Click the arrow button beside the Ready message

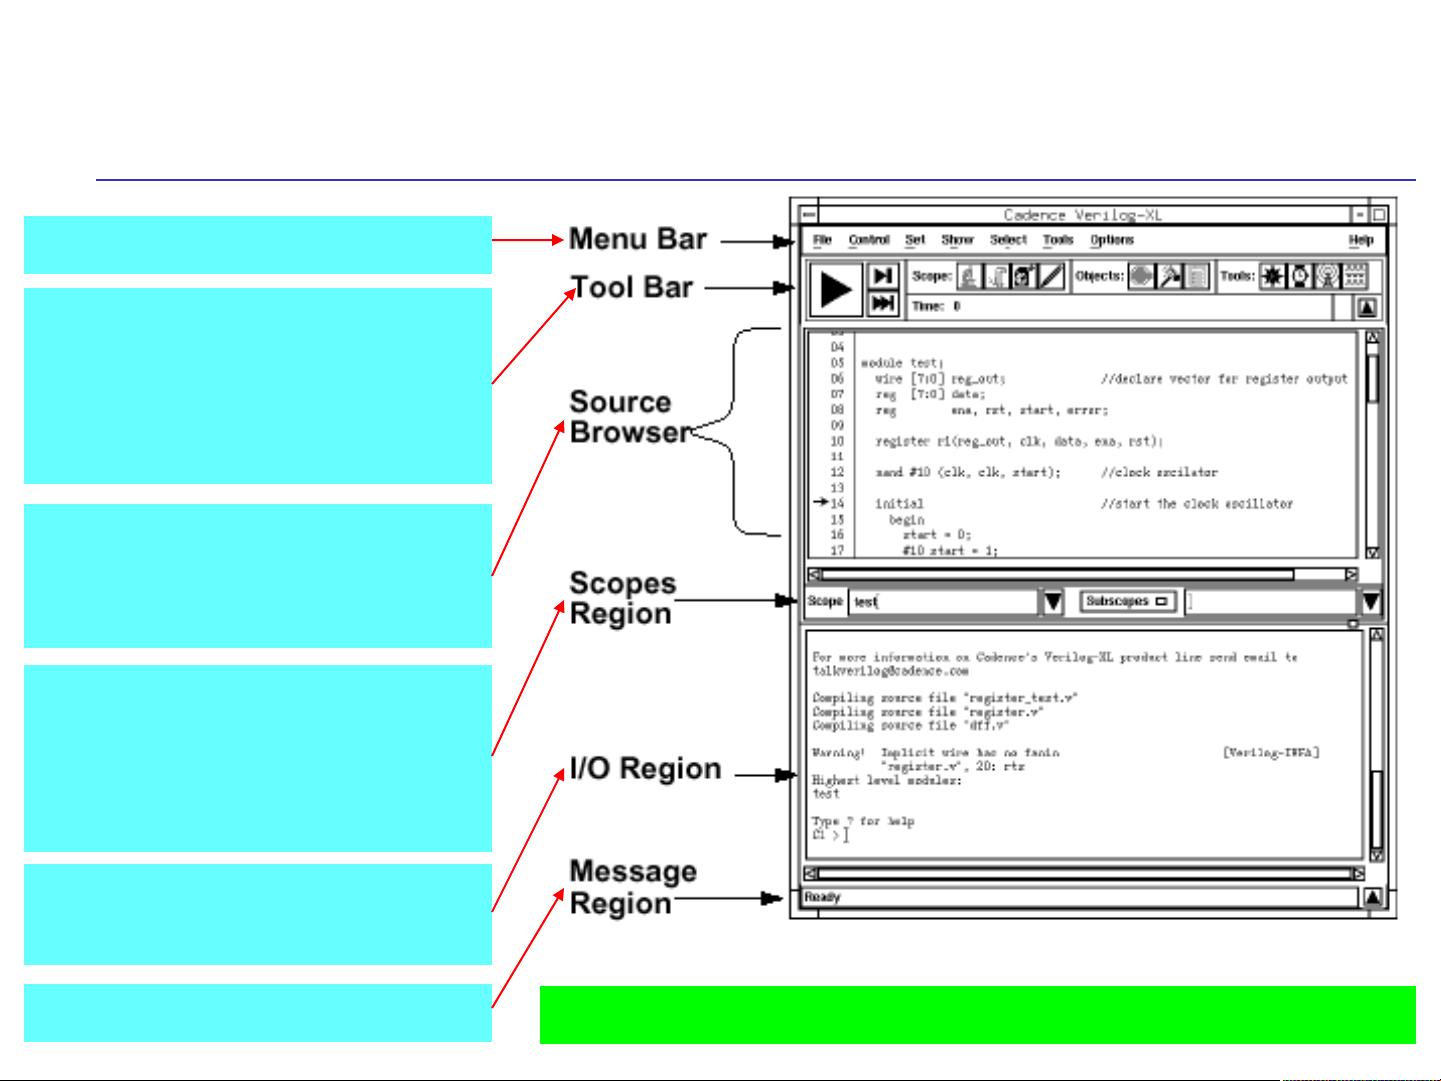pos(1374,898)
